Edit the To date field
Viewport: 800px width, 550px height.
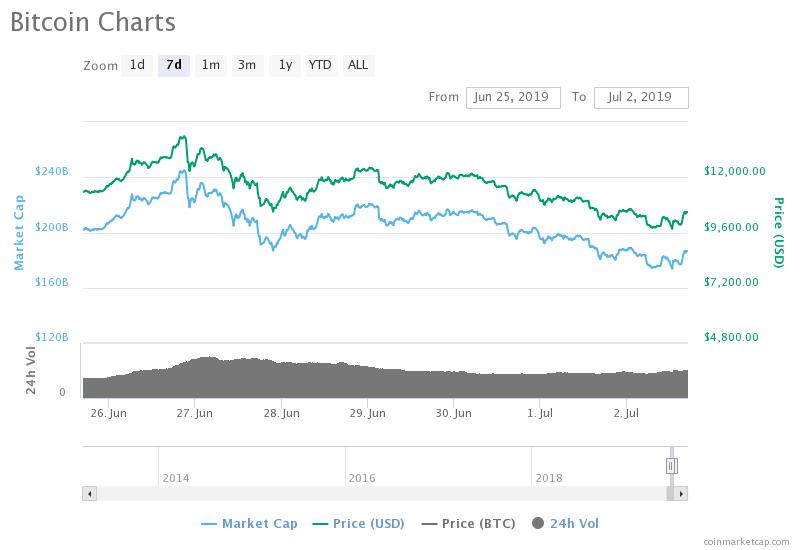pyautogui.click(x=641, y=97)
